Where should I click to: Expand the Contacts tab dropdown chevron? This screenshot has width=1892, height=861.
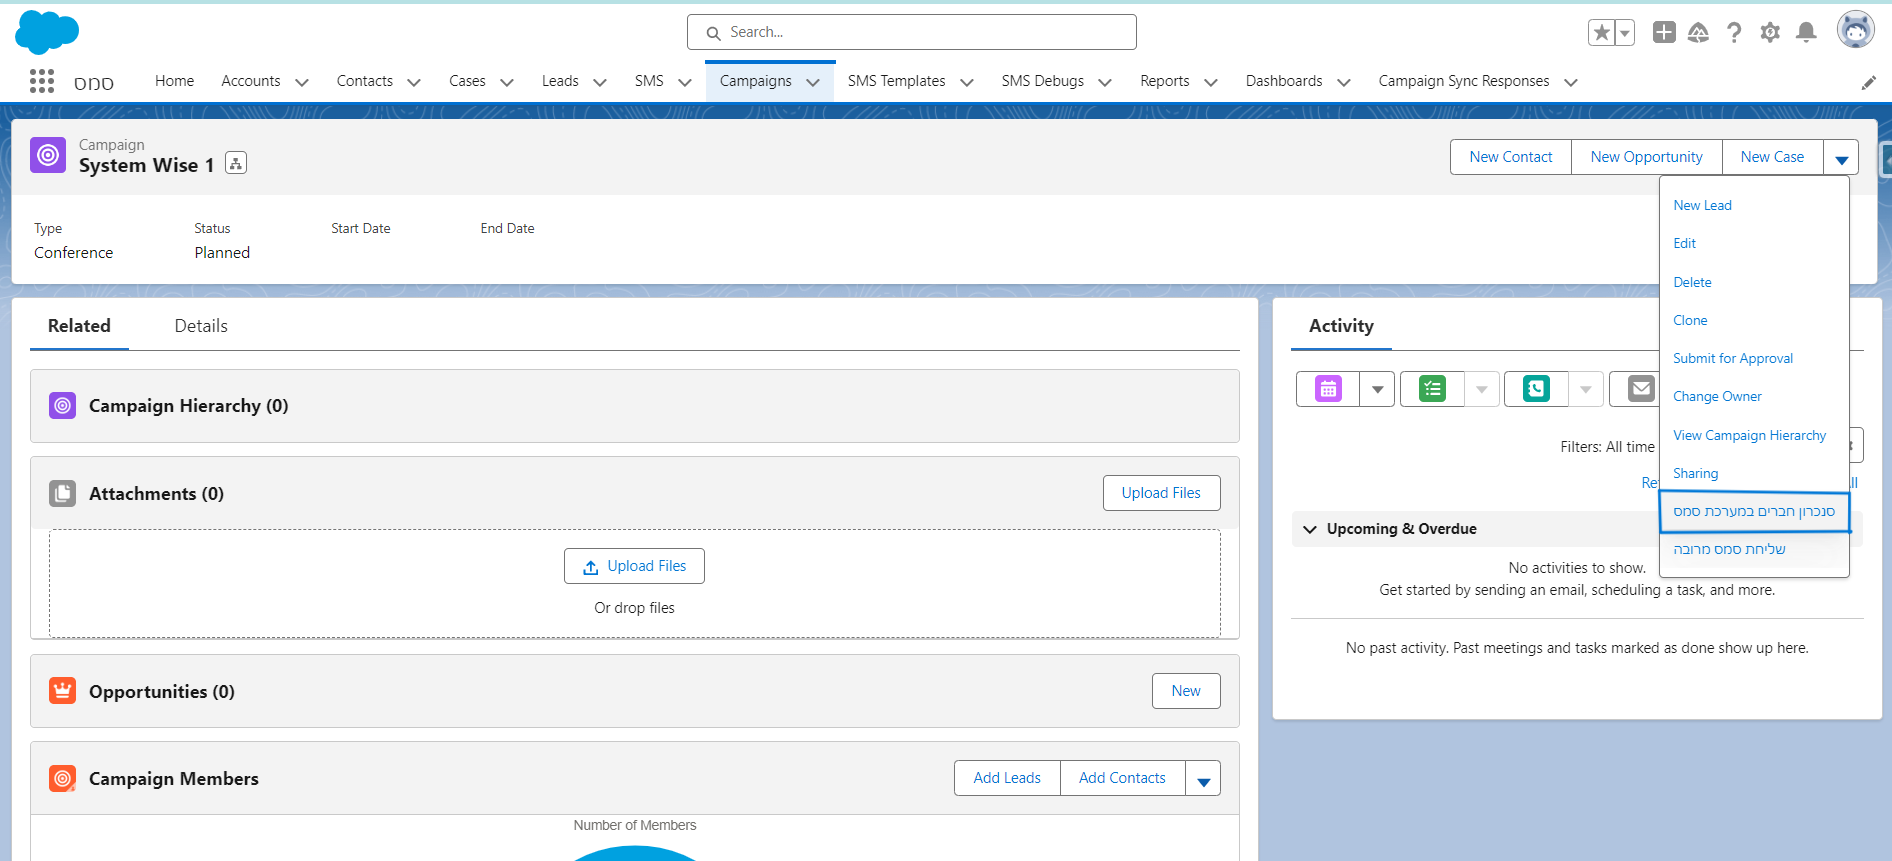click(x=414, y=82)
